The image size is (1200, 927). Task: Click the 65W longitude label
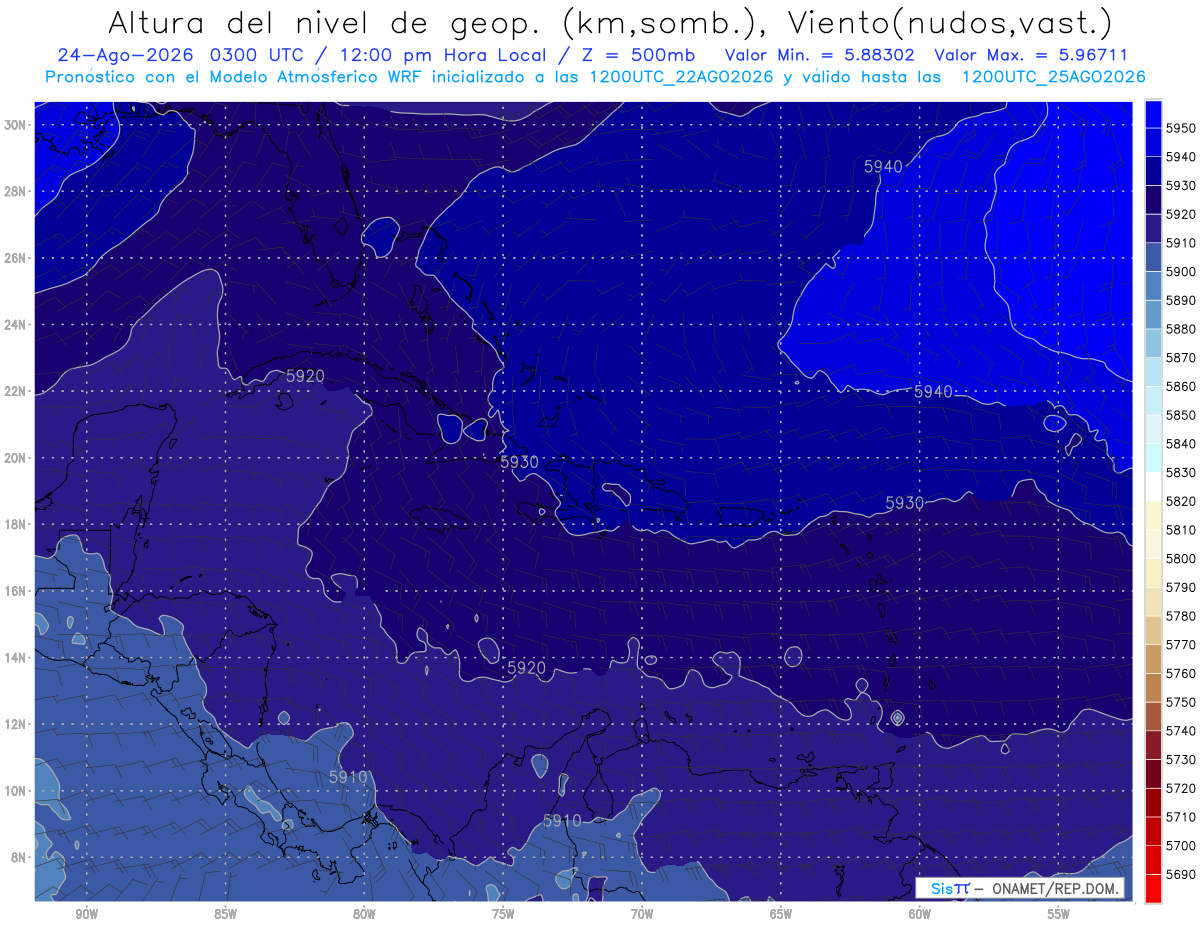(x=781, y=914)
